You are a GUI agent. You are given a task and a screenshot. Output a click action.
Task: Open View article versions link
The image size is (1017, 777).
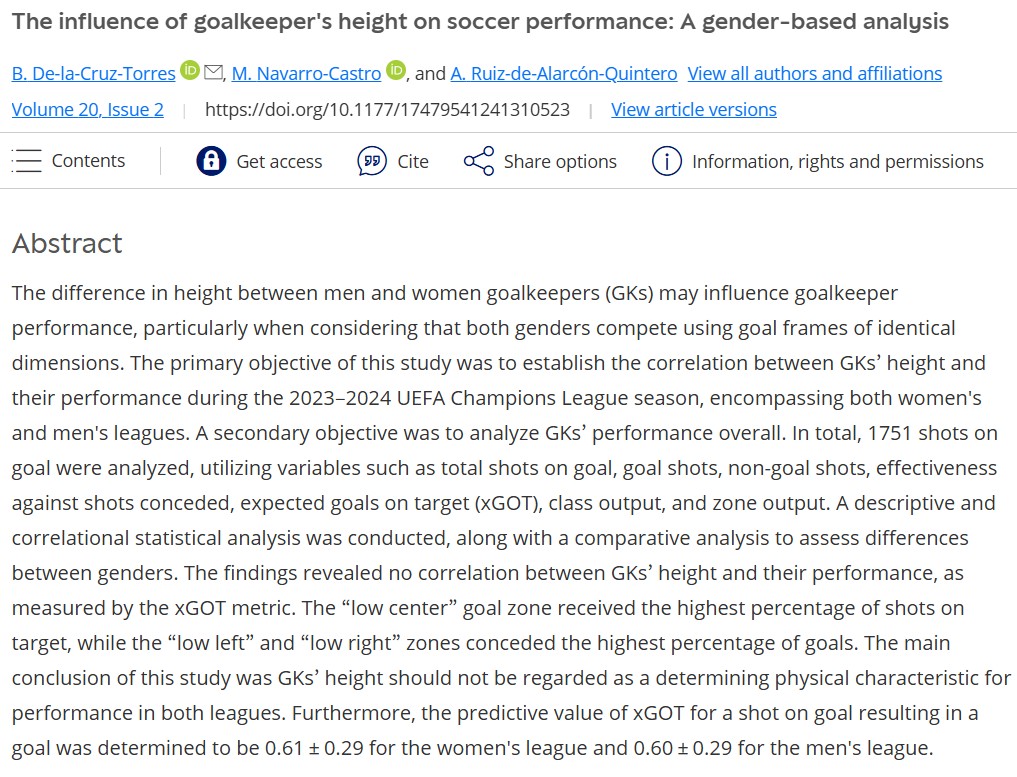click(693, 110)
